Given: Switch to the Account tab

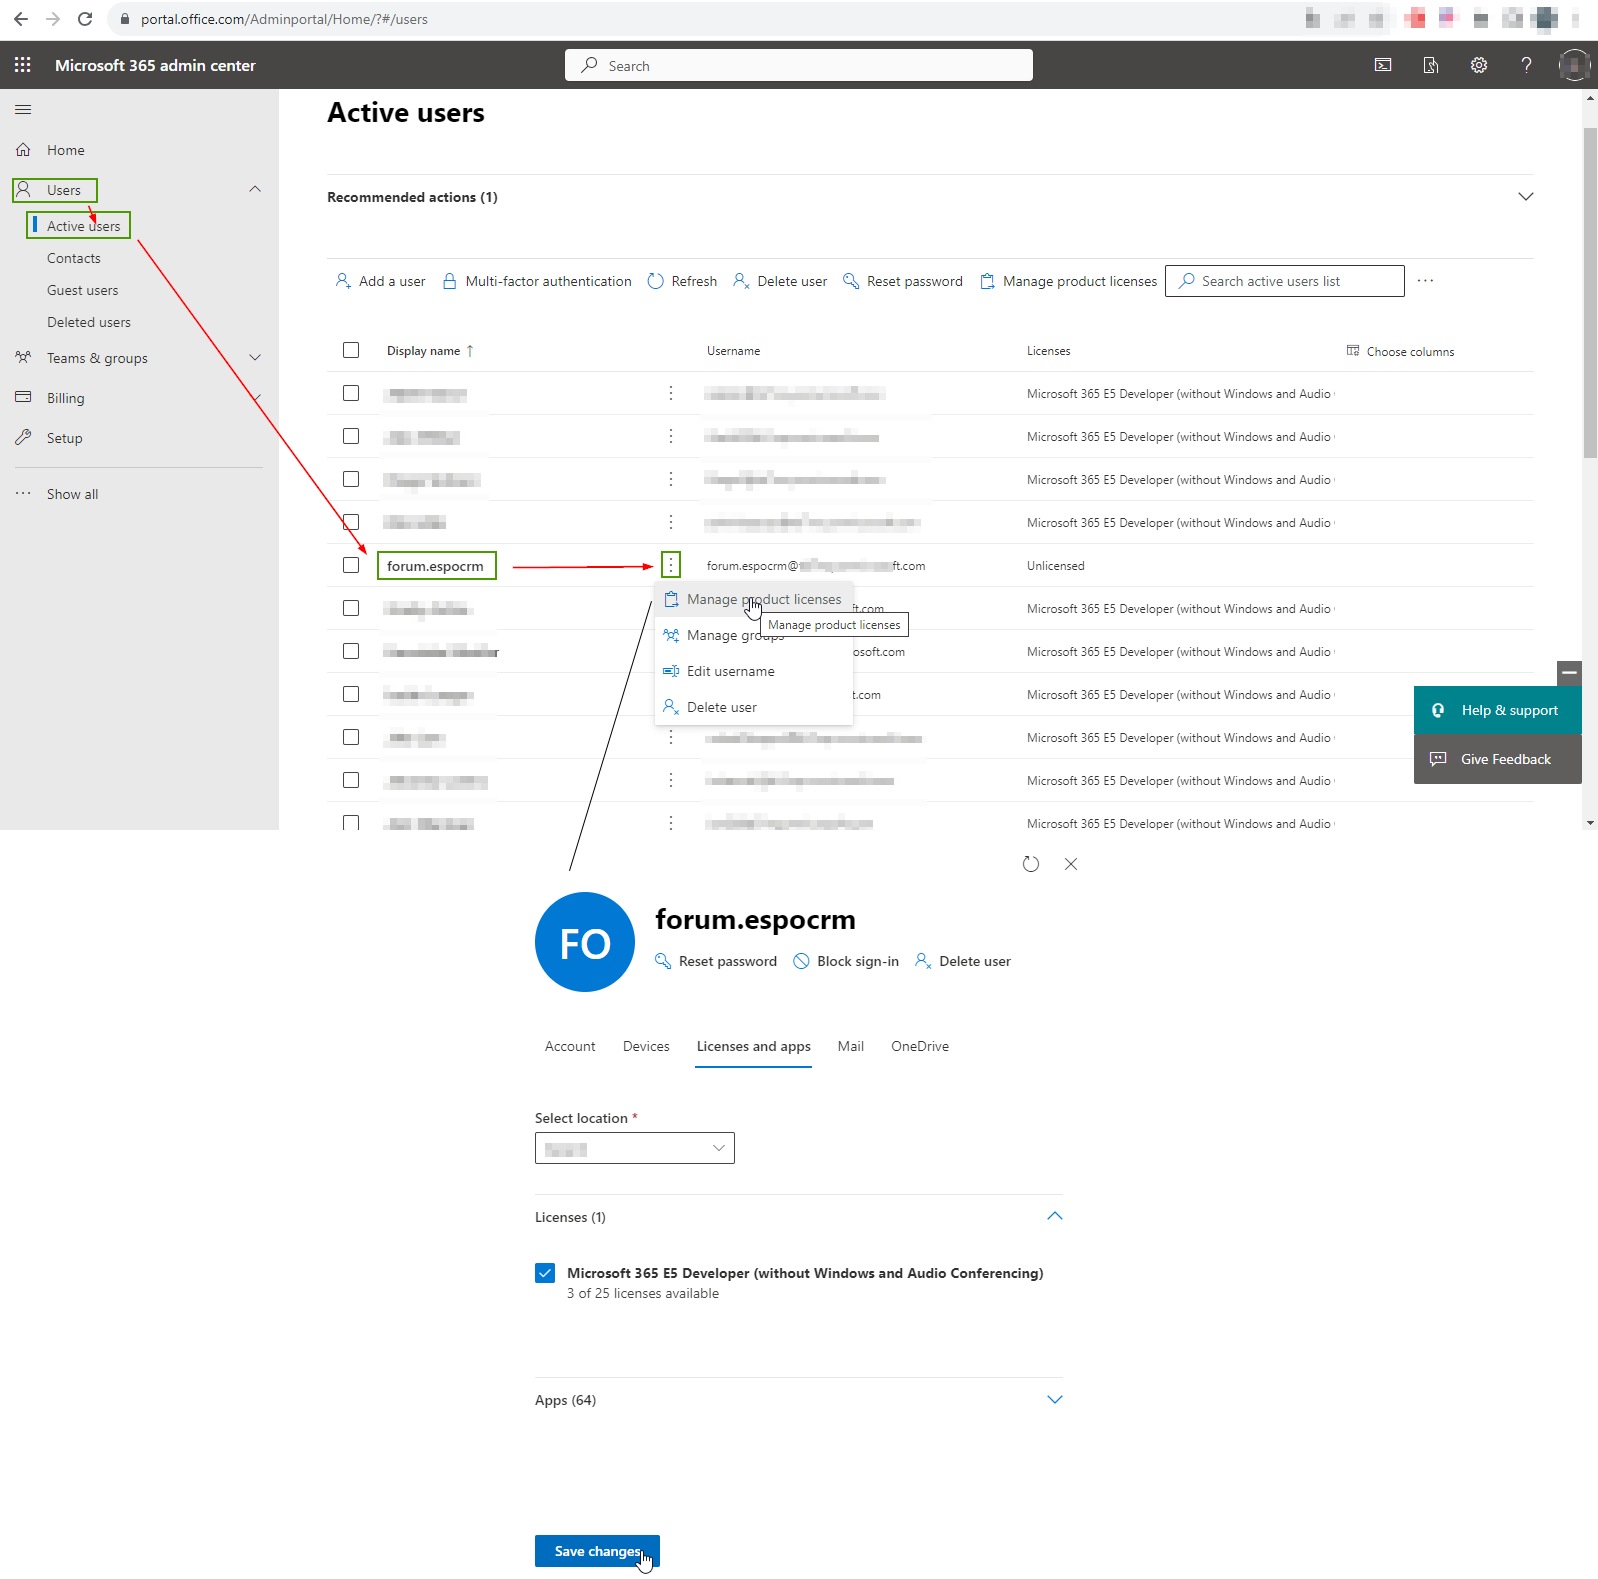Looking at the screenshot, I should (x=570, y=1046).
